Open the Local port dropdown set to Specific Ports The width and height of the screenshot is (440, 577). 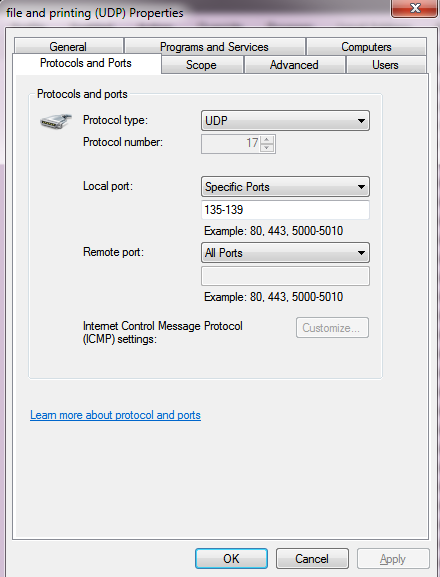click(x=285, y=187)
